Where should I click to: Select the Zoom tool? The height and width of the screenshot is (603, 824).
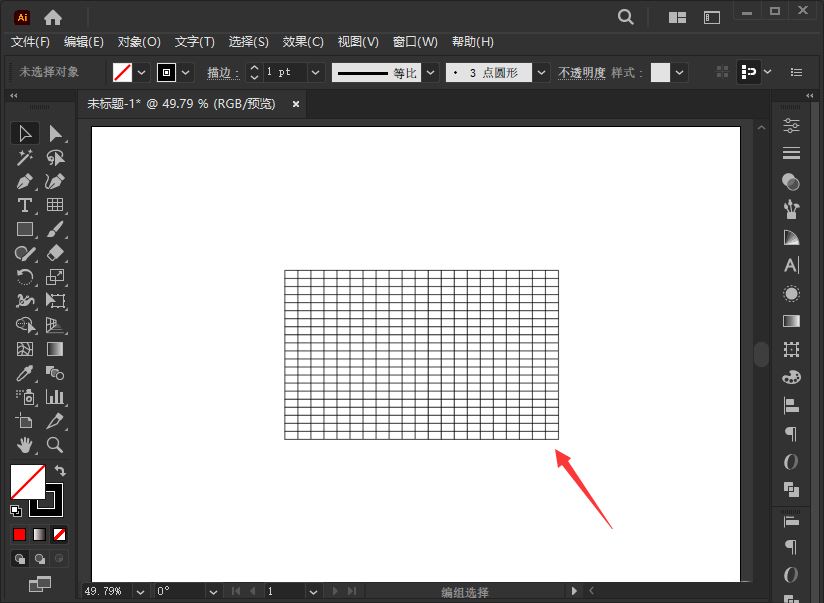coord(56,446)
